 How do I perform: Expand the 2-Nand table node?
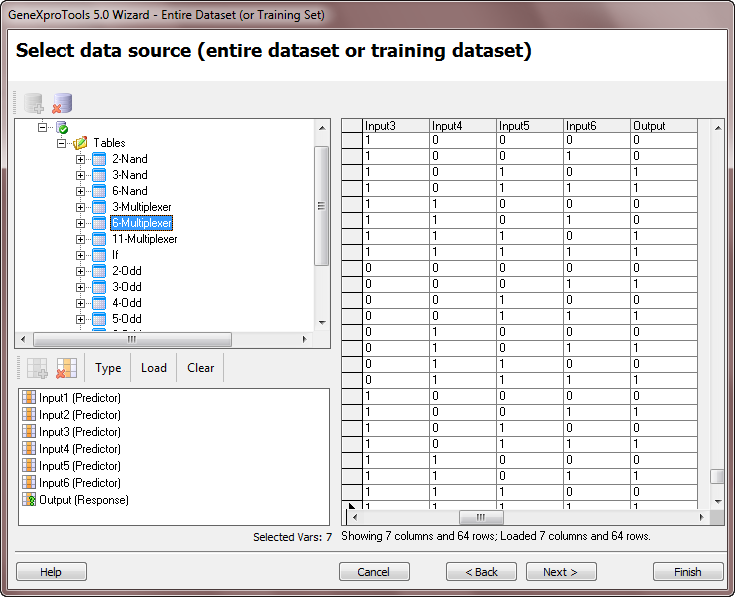pyautogui.click(x=80, y=159)
